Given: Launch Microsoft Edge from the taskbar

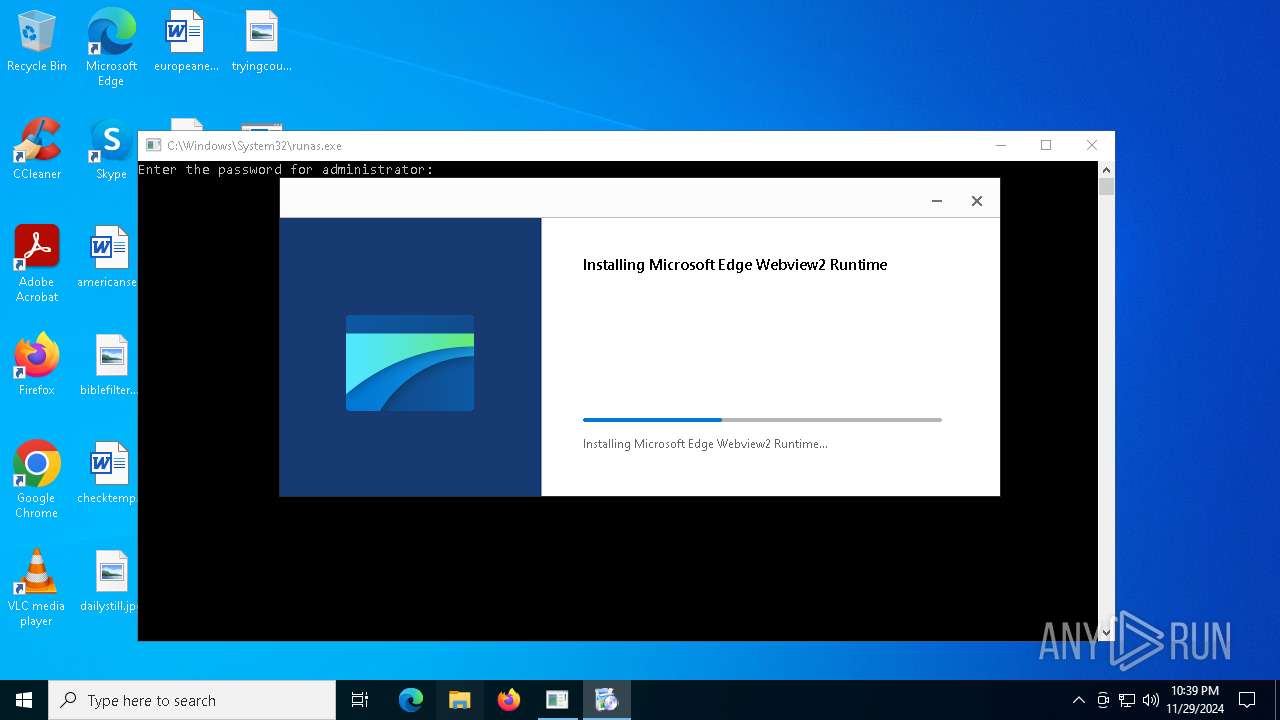Looking at the screenshot, I should [x=411, y=700].
